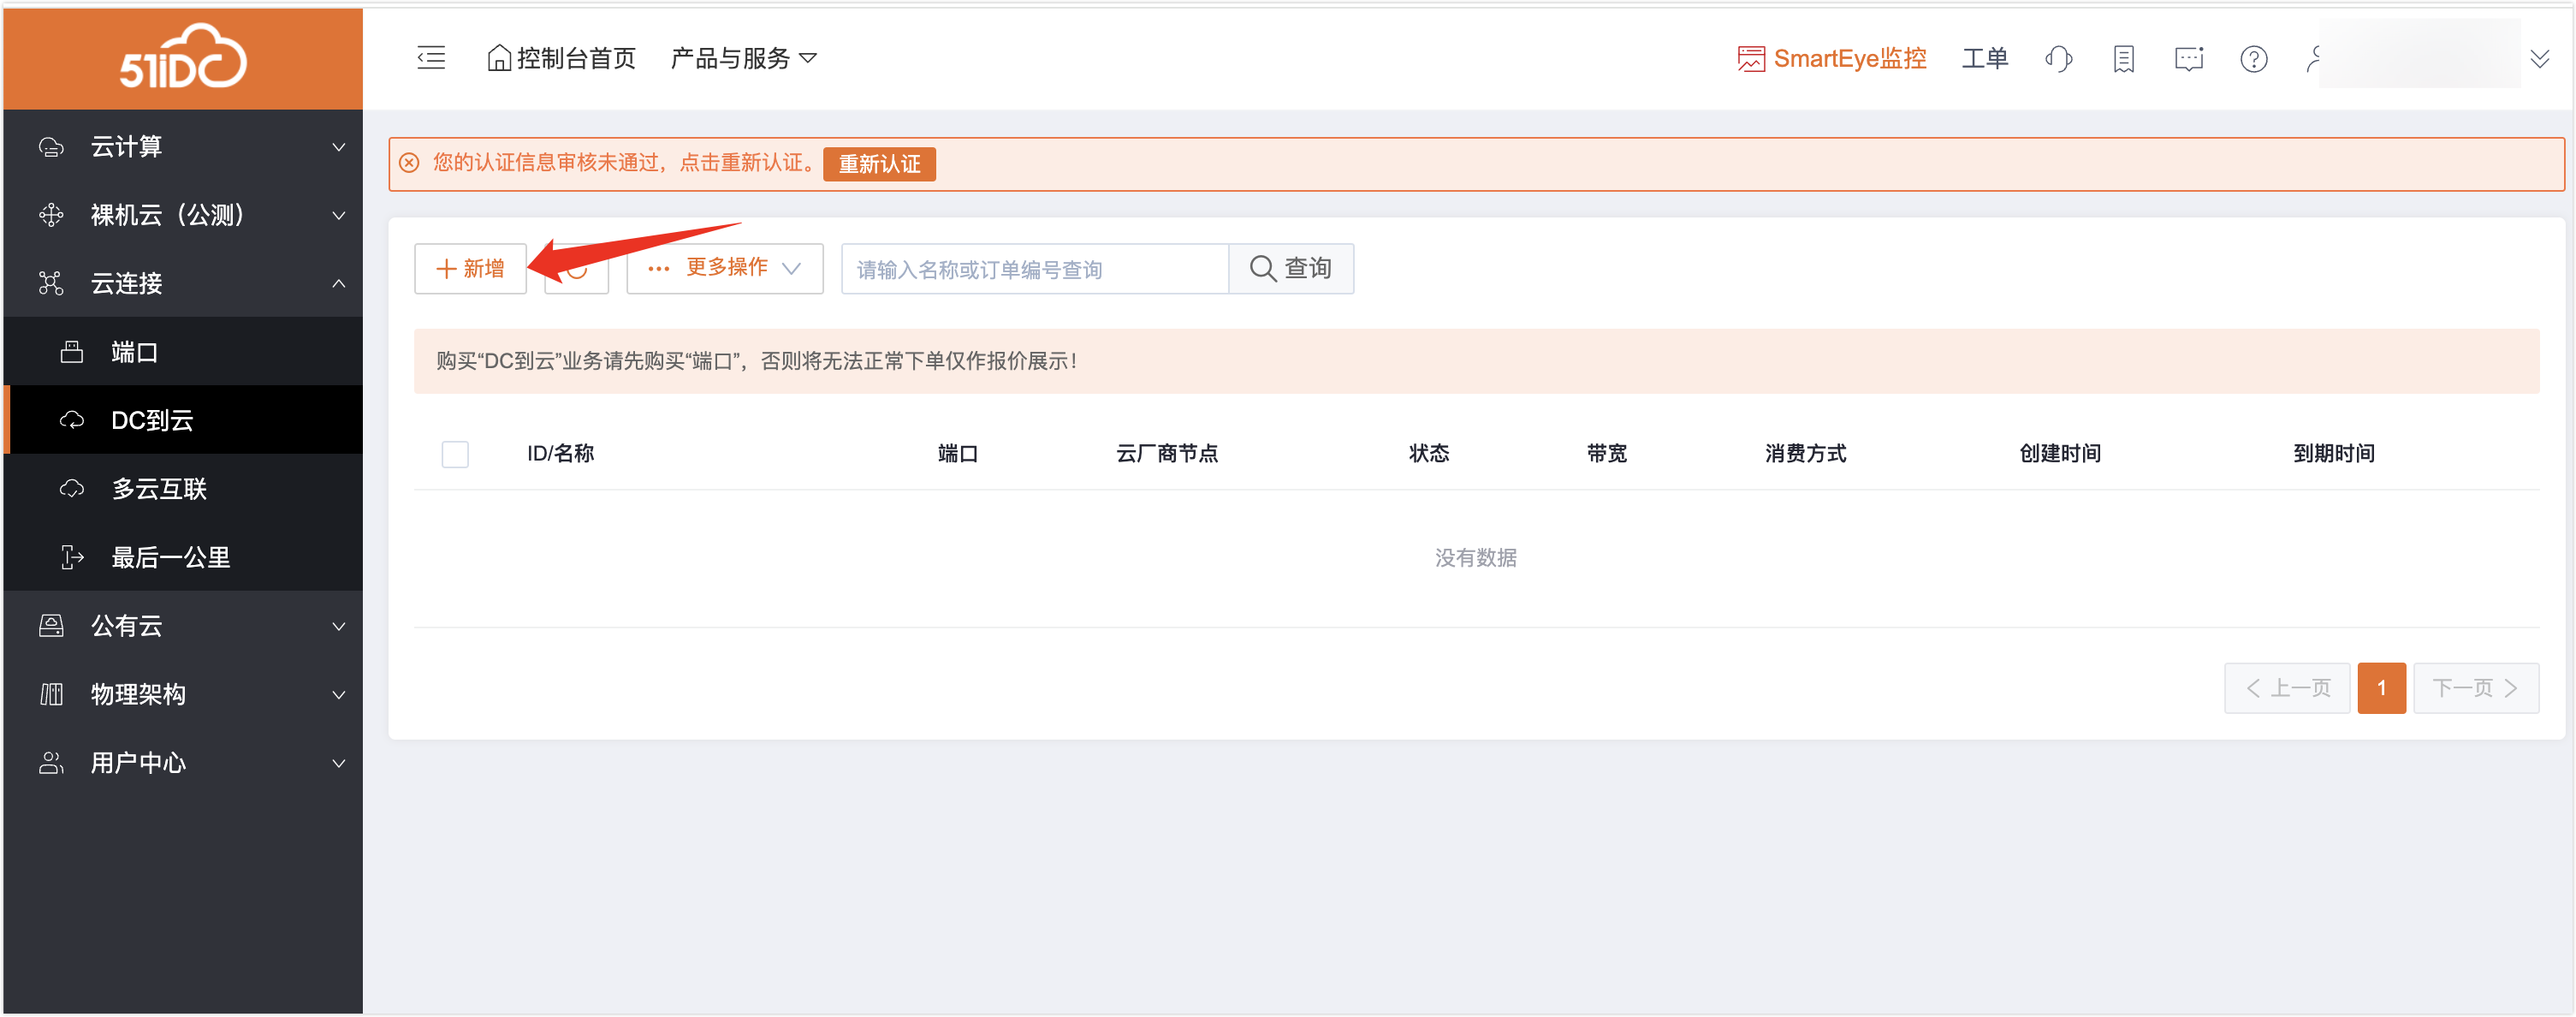Click the help question mark icon
Screen dimensions: 2576x1017
pyautogui.click(x=2253, y=59)
